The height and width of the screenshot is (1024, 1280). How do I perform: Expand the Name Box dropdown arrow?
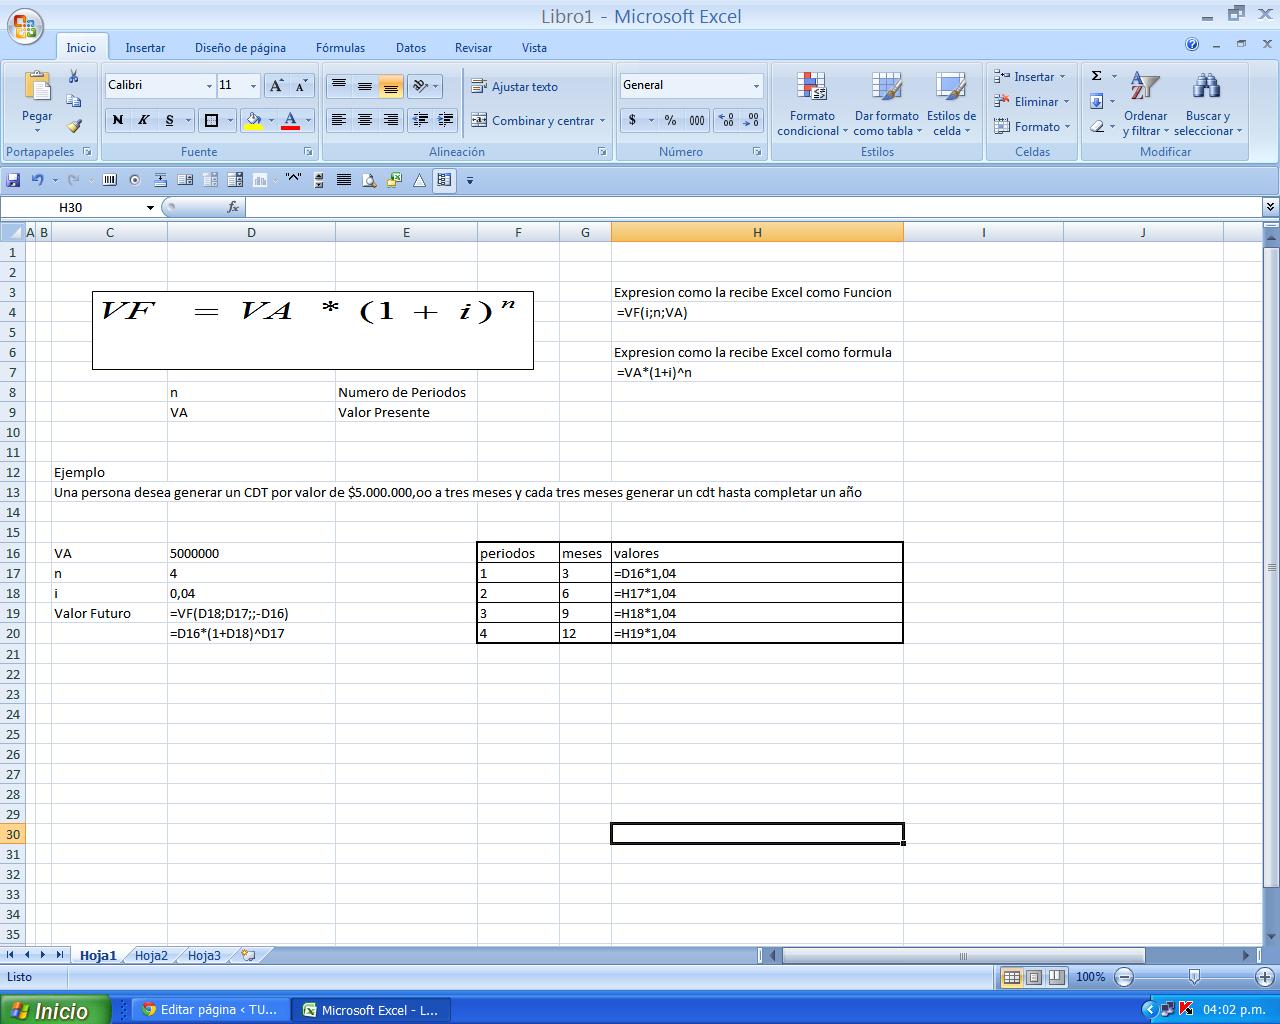point(150,208)
